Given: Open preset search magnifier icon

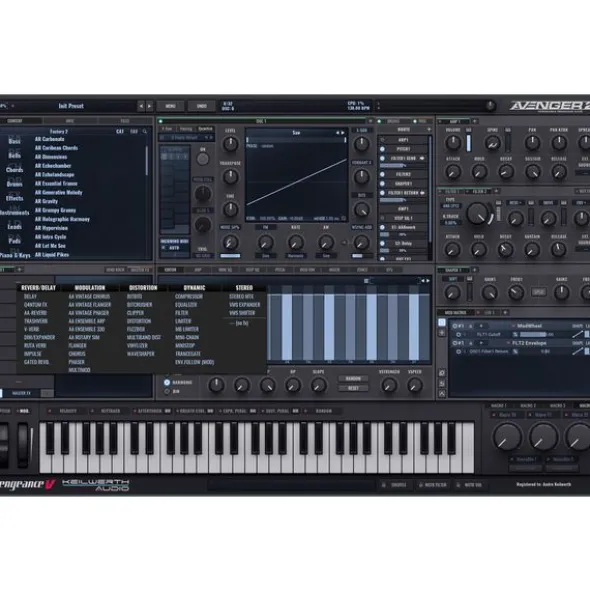Looking at the screenshot, I should pos(145,132).
